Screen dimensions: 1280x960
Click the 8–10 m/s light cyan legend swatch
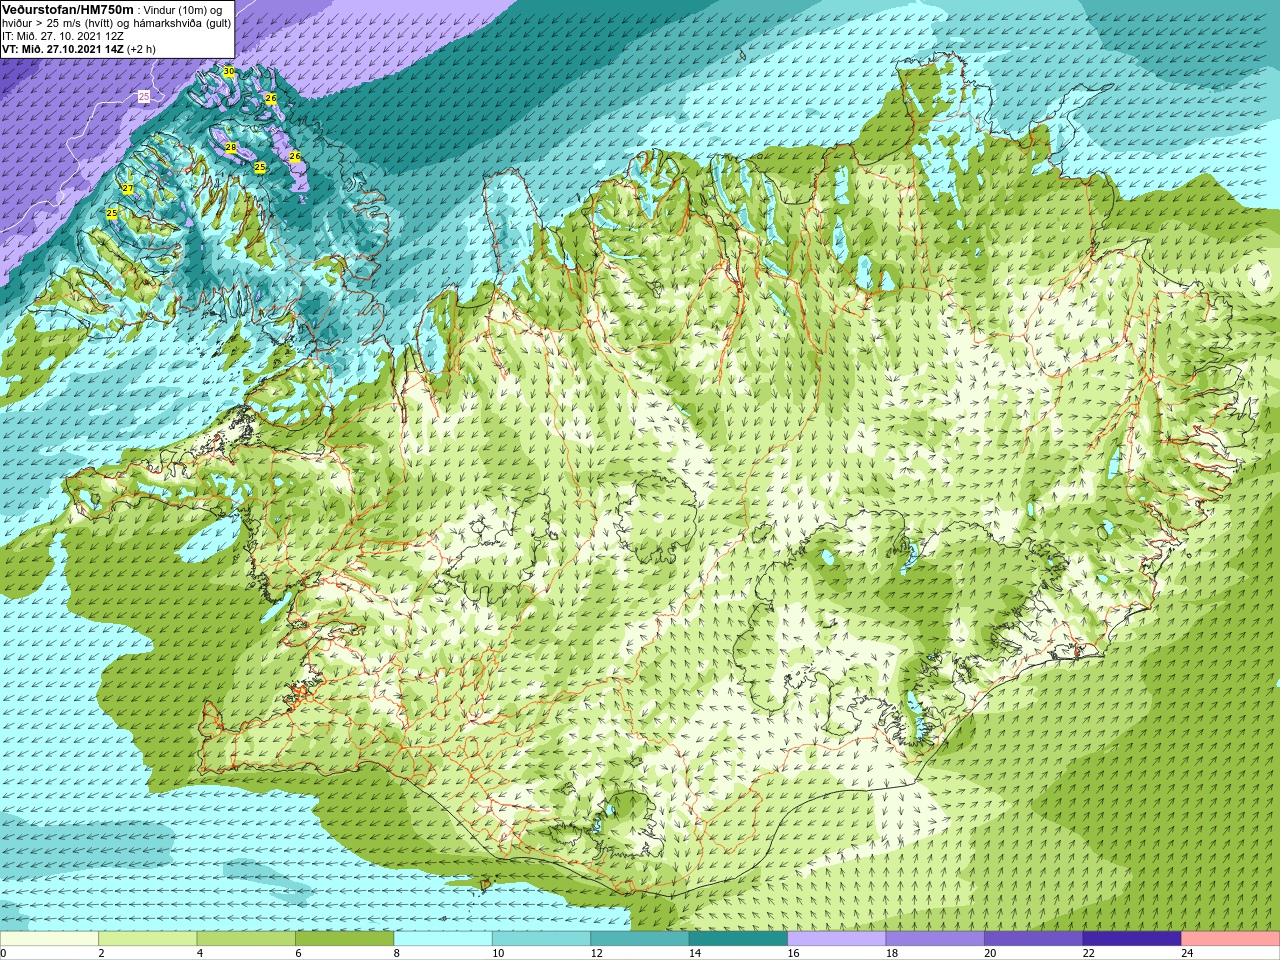[443, 939]
